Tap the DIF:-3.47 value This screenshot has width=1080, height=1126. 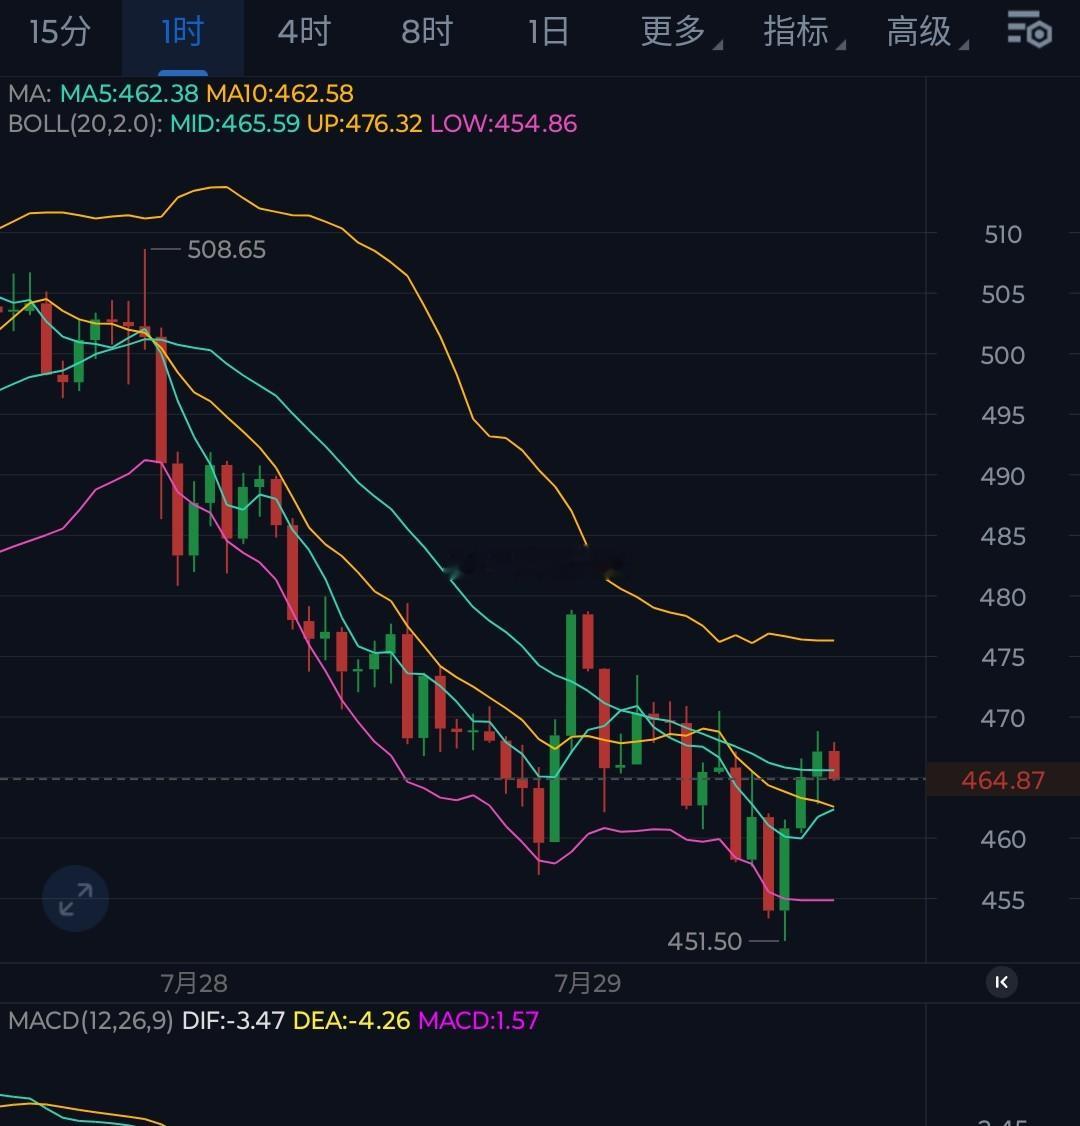[233, 1020]
